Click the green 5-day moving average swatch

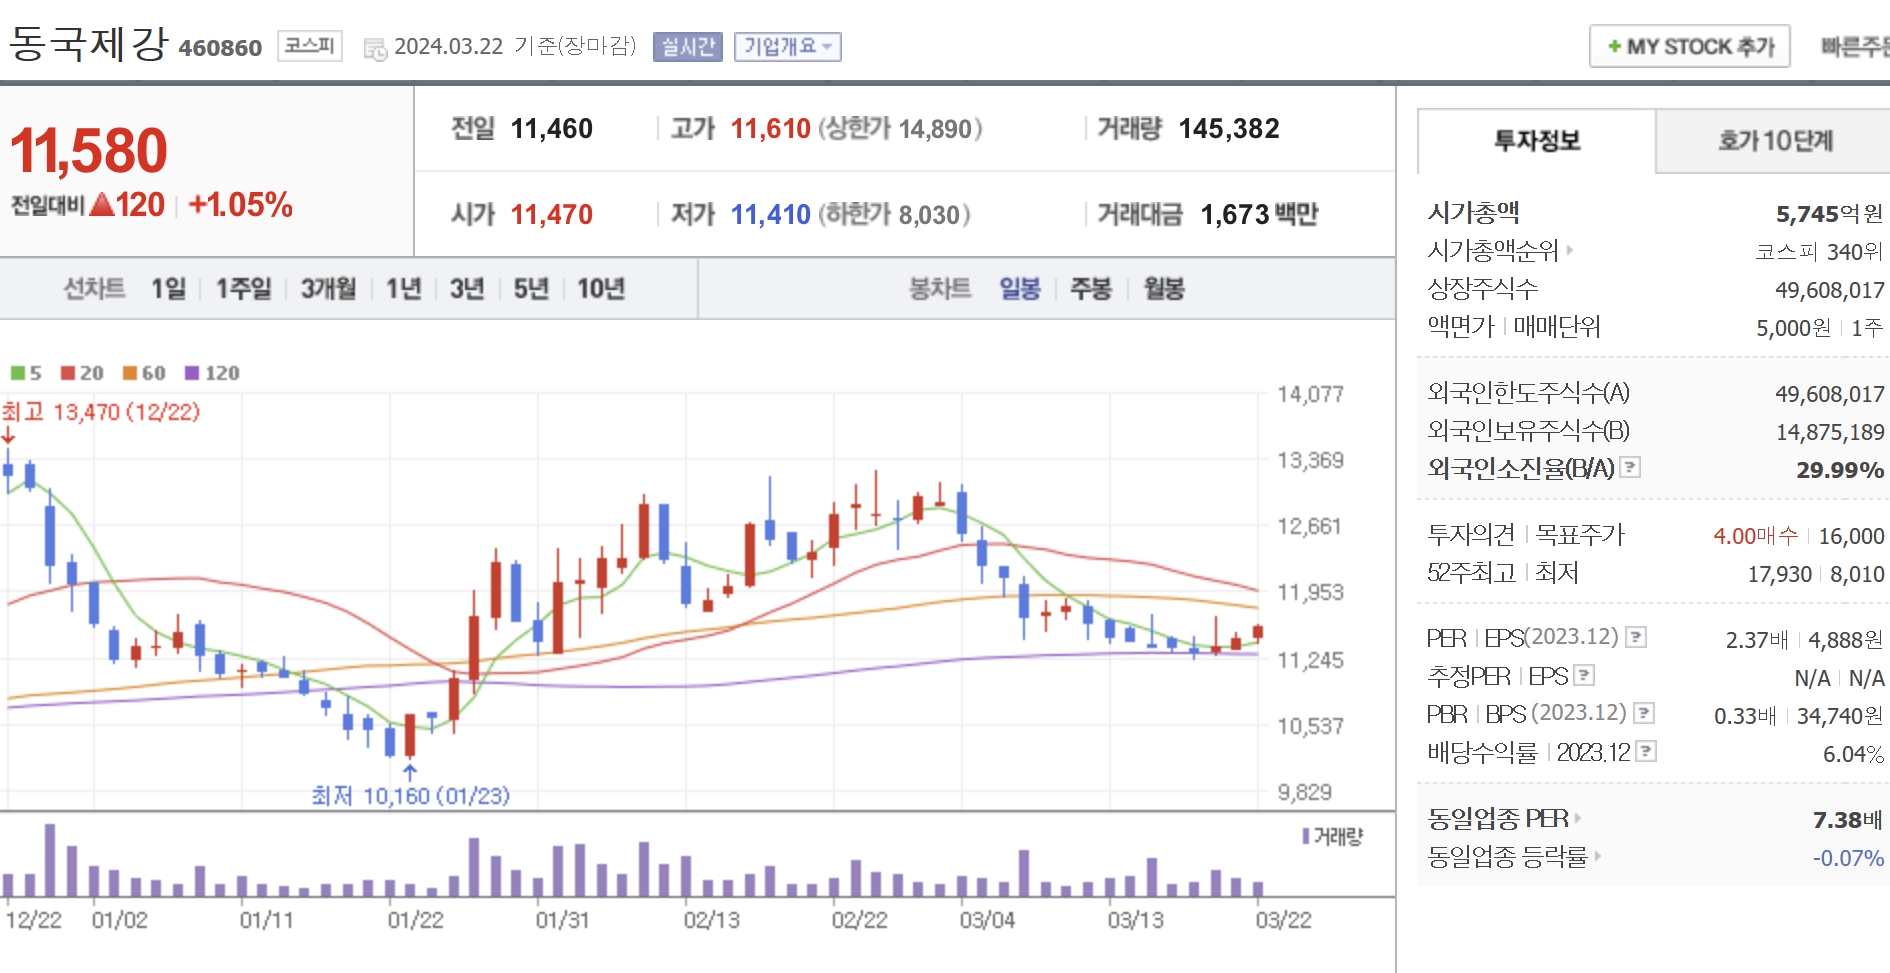coord(18,373)
